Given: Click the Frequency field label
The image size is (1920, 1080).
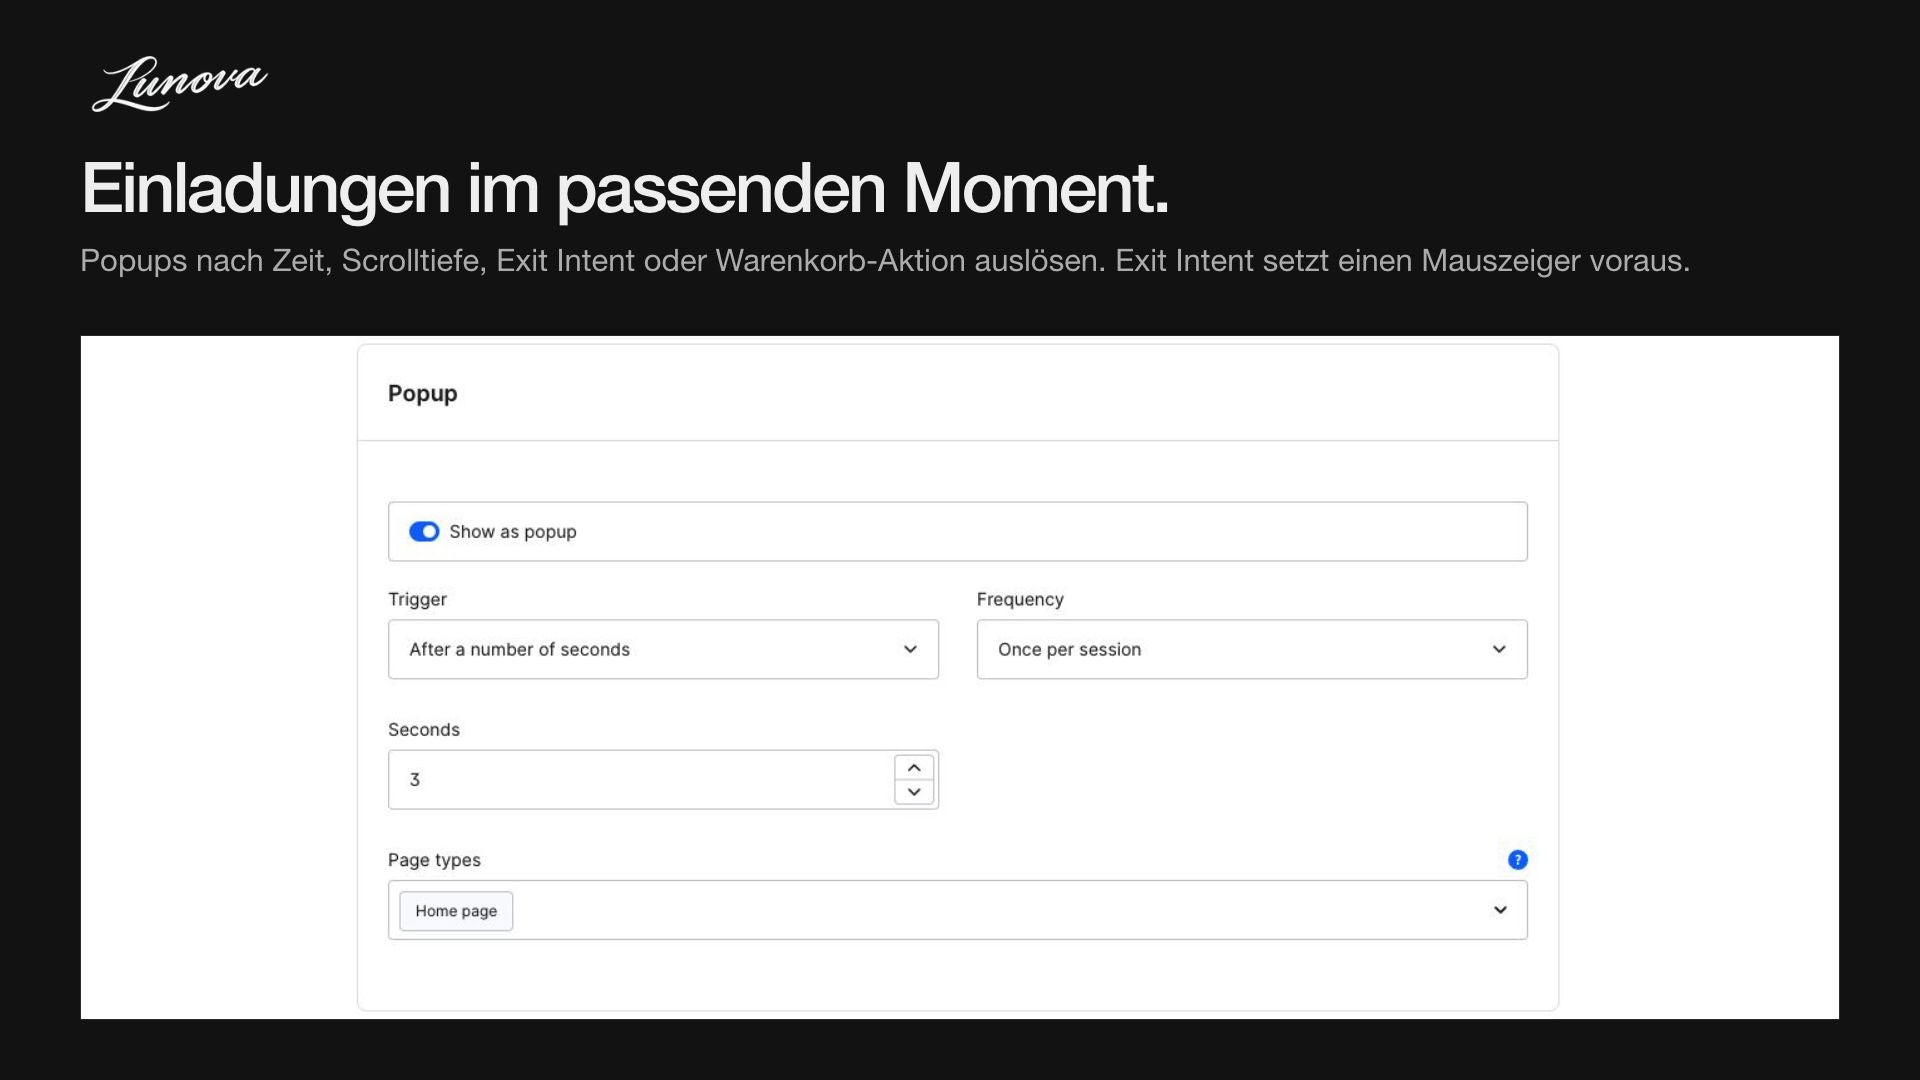Looking at the screenshot, I should click(1020, 600).
